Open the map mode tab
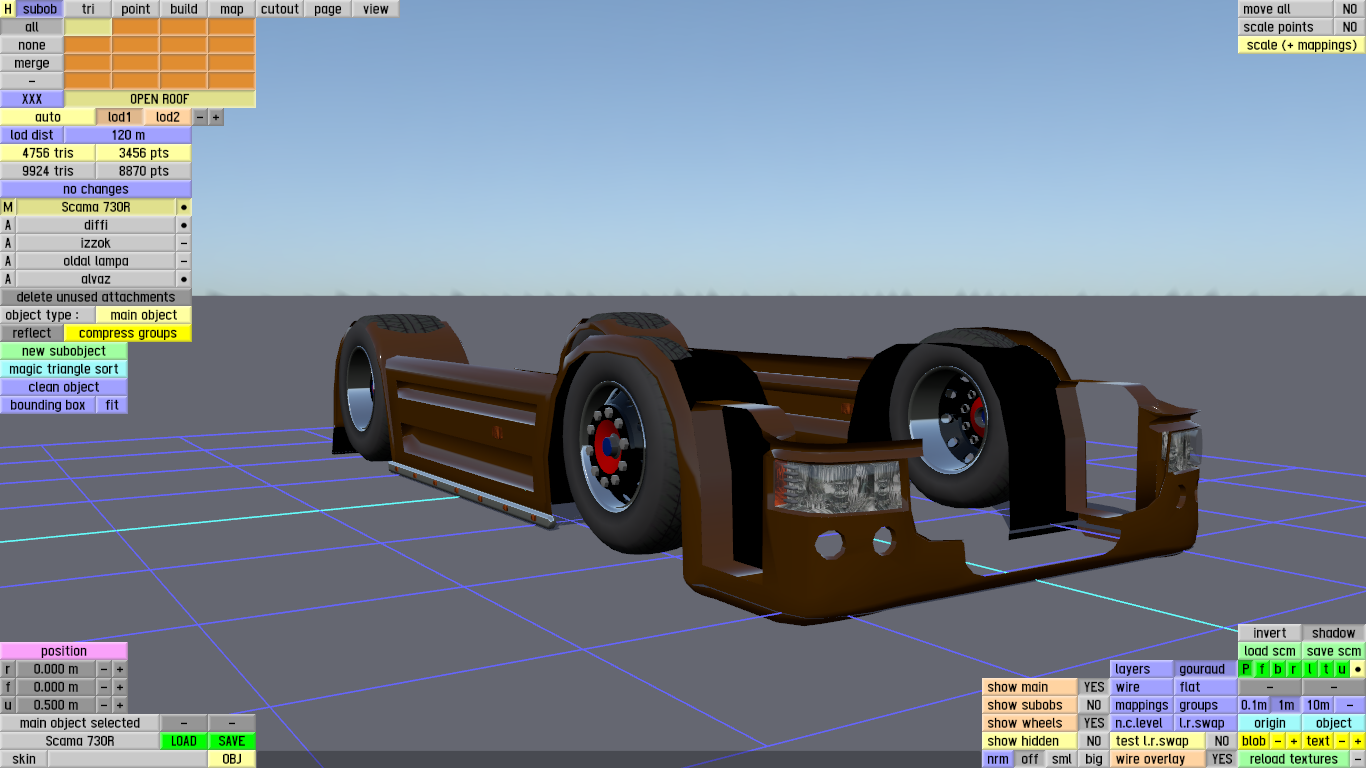 (x=232, y=9)
